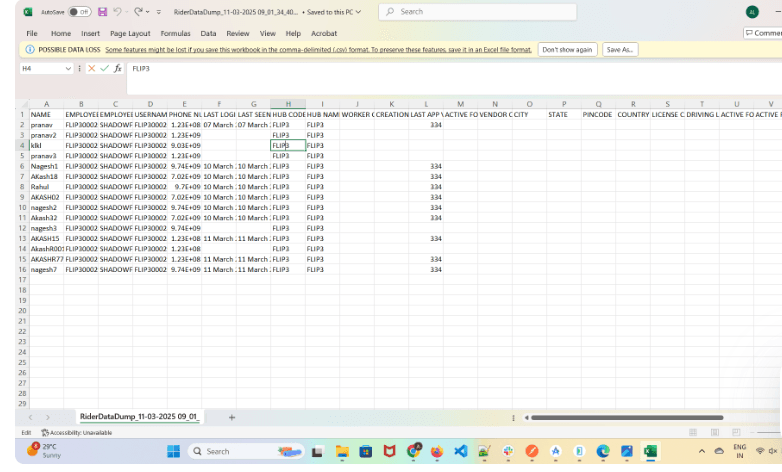
Task: Open McAfee from taskbar
Action: tap(390, 451)
